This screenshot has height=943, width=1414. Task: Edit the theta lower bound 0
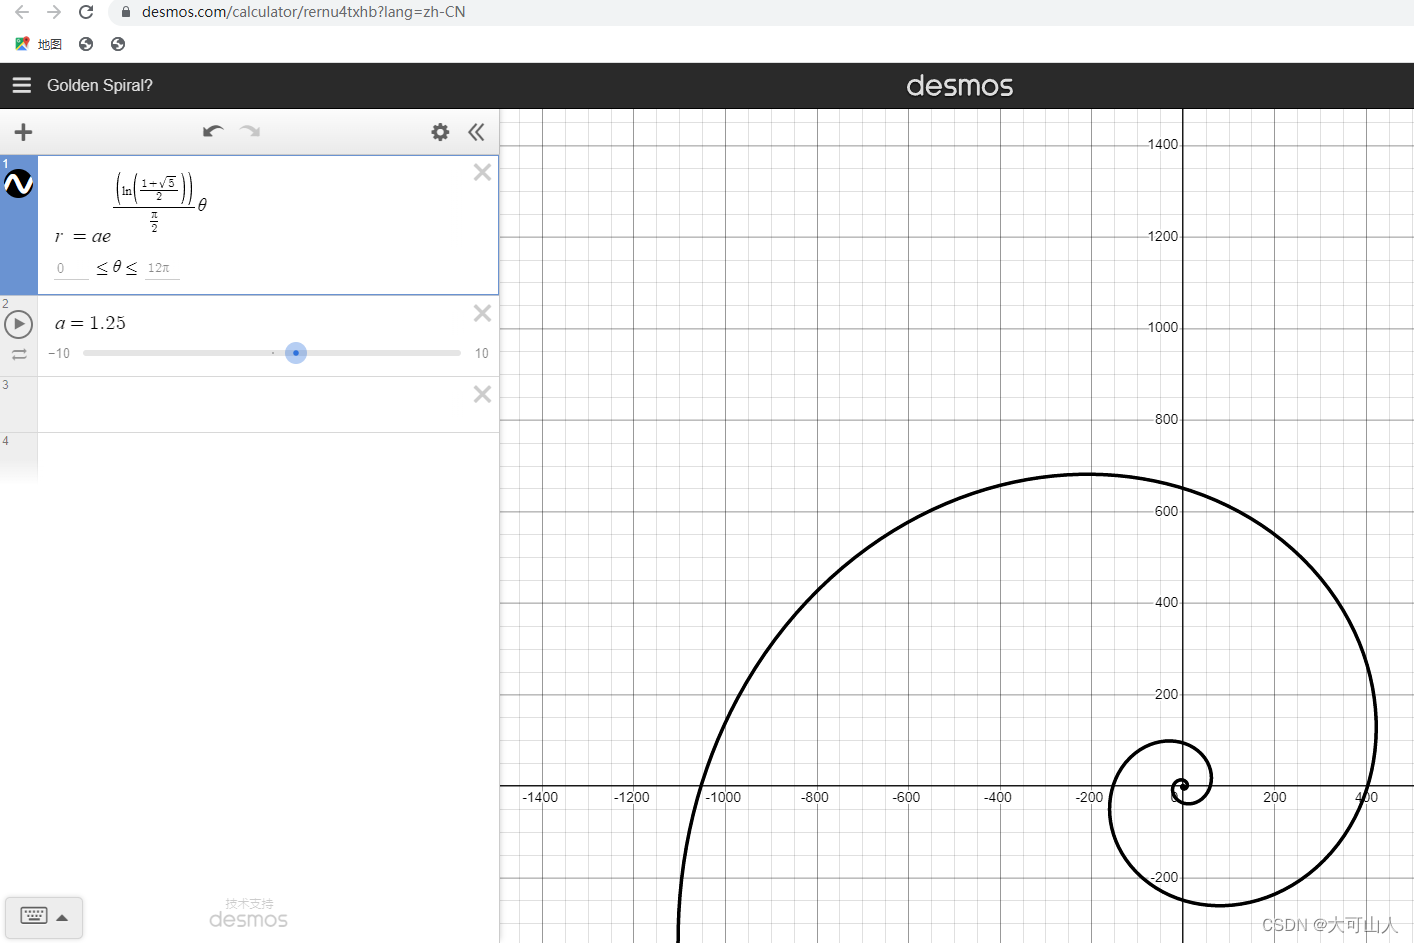71,268
